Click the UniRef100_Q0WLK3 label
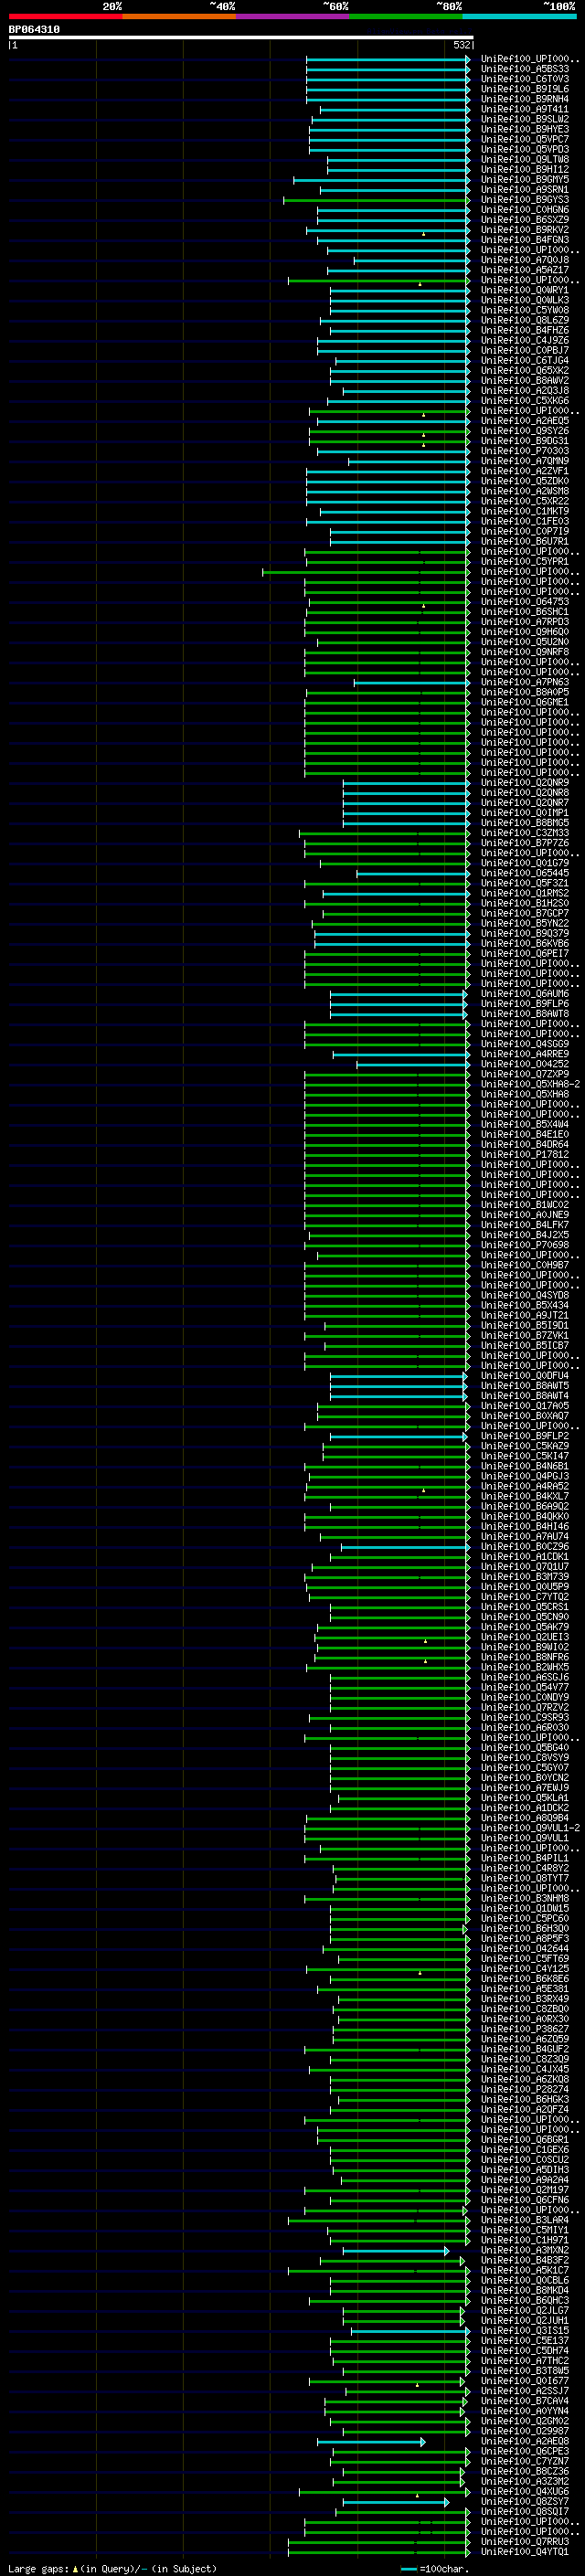Screen dimensions: 585x2576 (525, 300)
